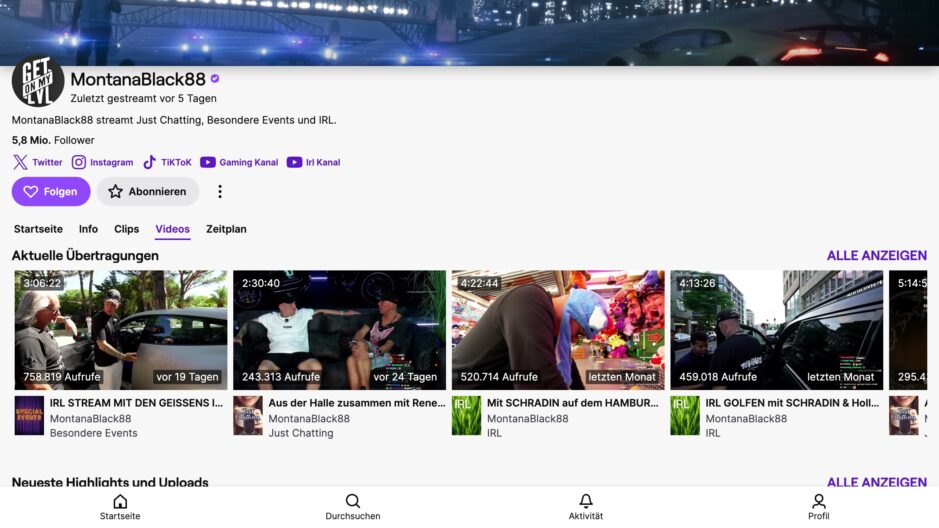Open title 'IRL STREAM MIT DEN GEISSENS'

[136, 403]
